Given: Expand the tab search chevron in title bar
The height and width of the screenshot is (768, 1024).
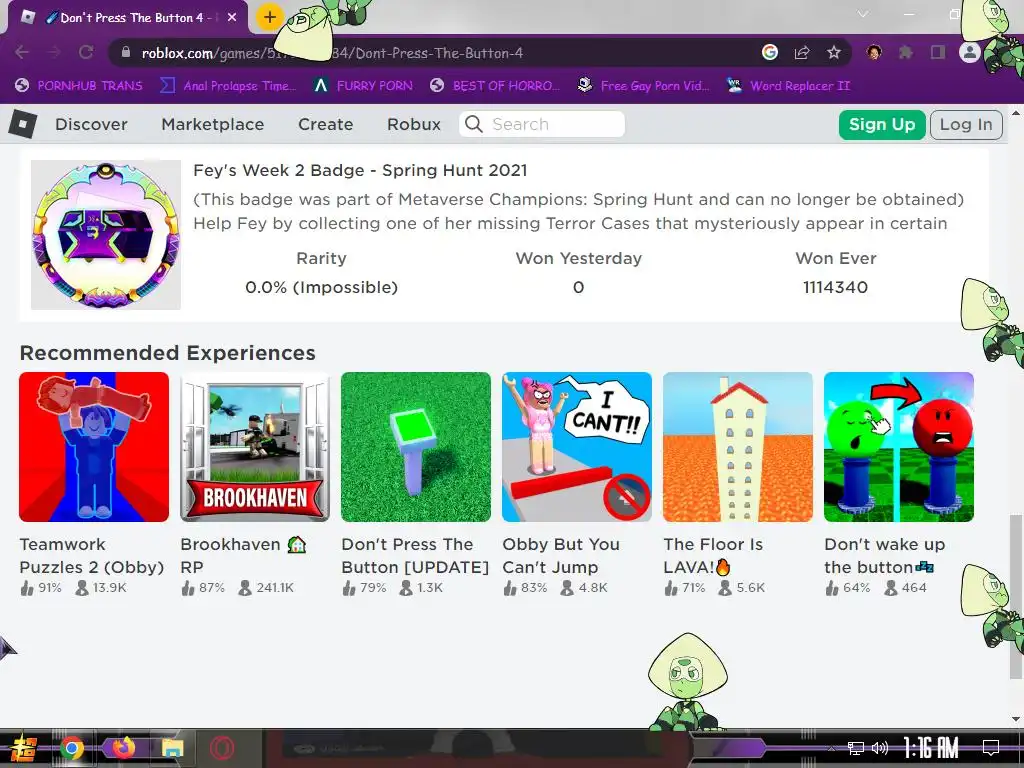Looking at the screenshot, I should [x=863, y=14].
